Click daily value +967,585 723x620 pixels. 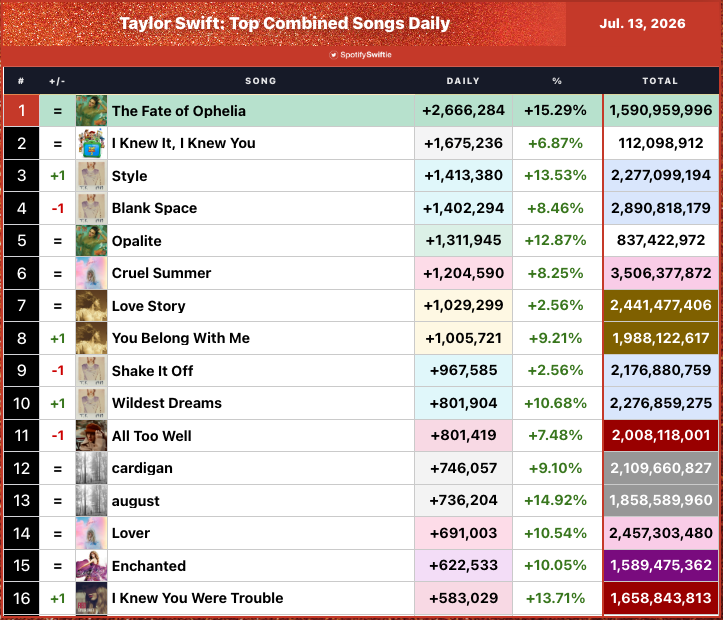[x=463, y=371]
